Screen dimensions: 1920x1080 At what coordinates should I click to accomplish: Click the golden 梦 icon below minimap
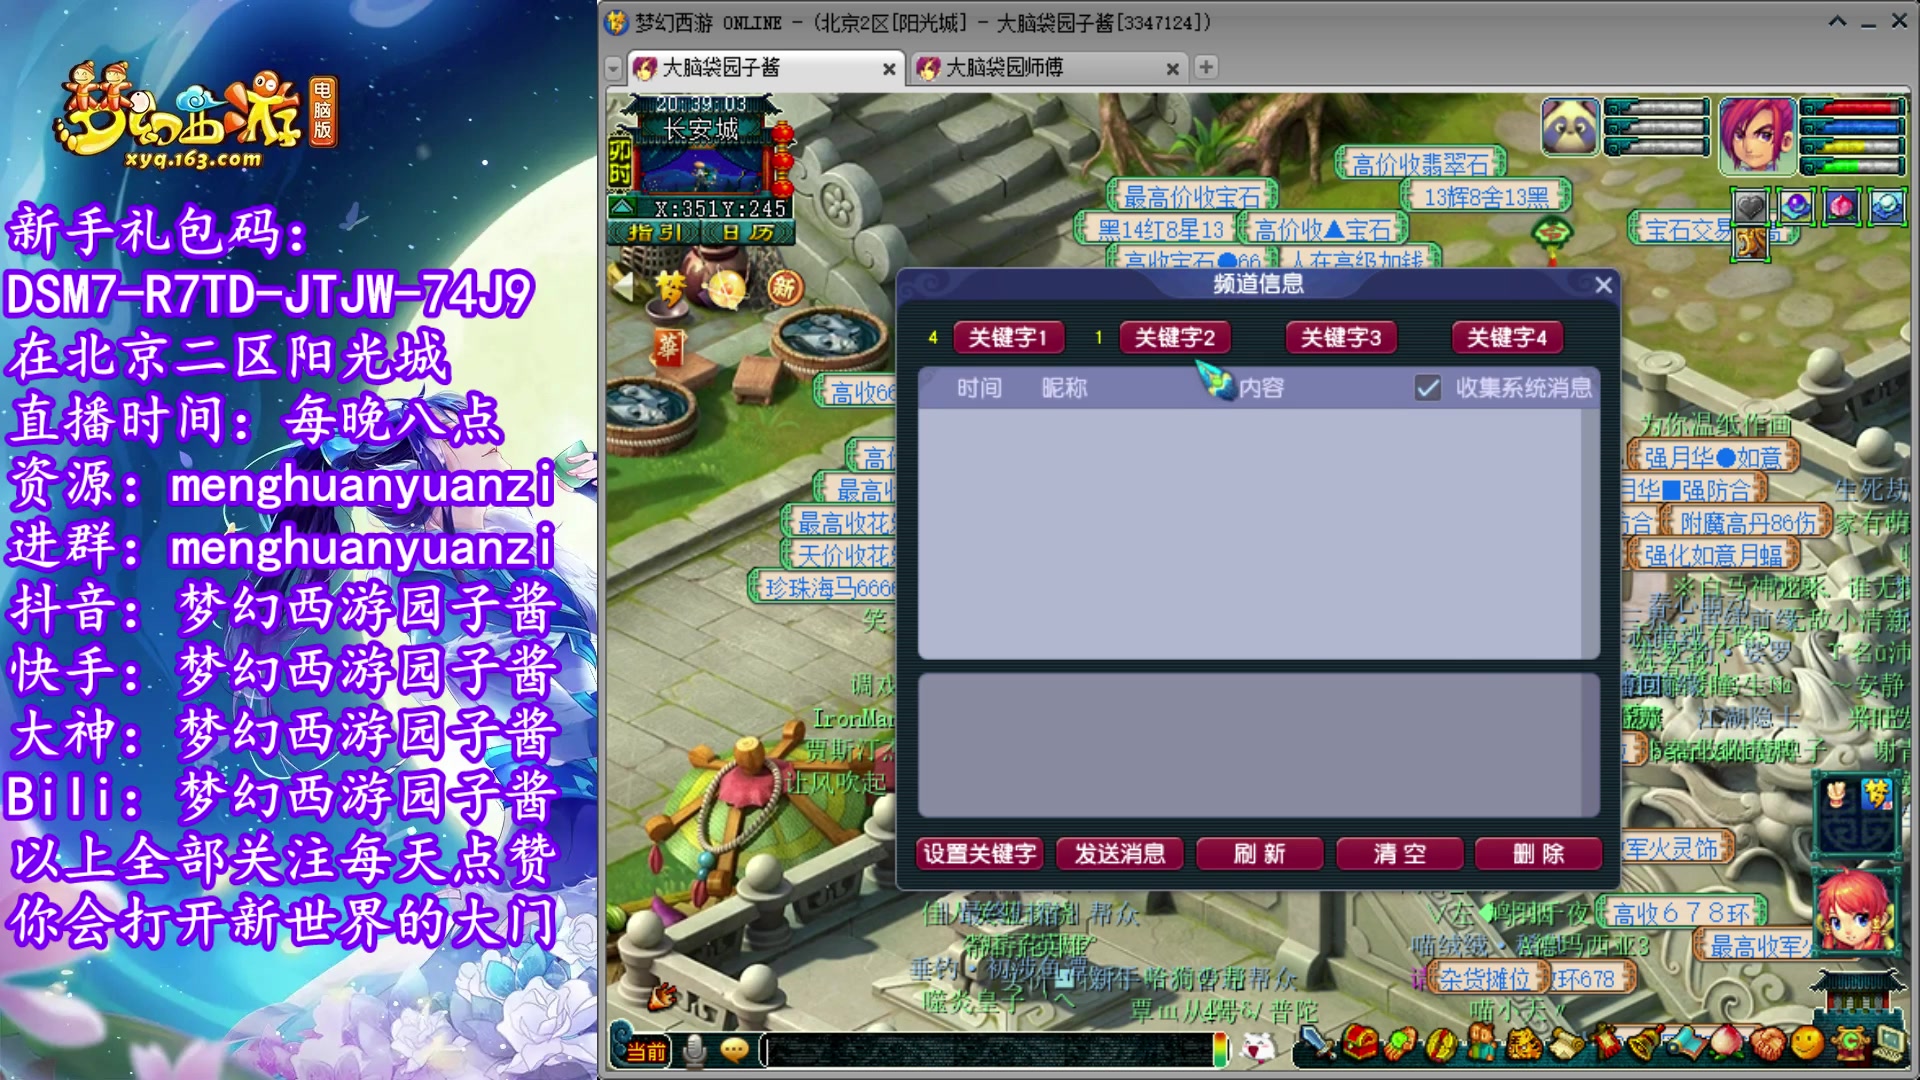click(x=670, y=290)
